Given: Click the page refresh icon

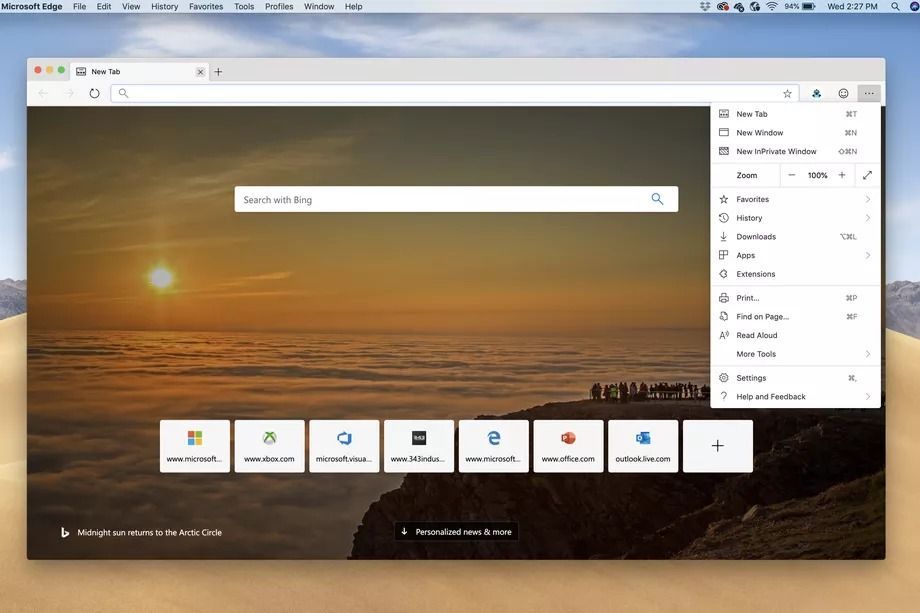Looking at the screenshot, I should [x=94, y=92].
